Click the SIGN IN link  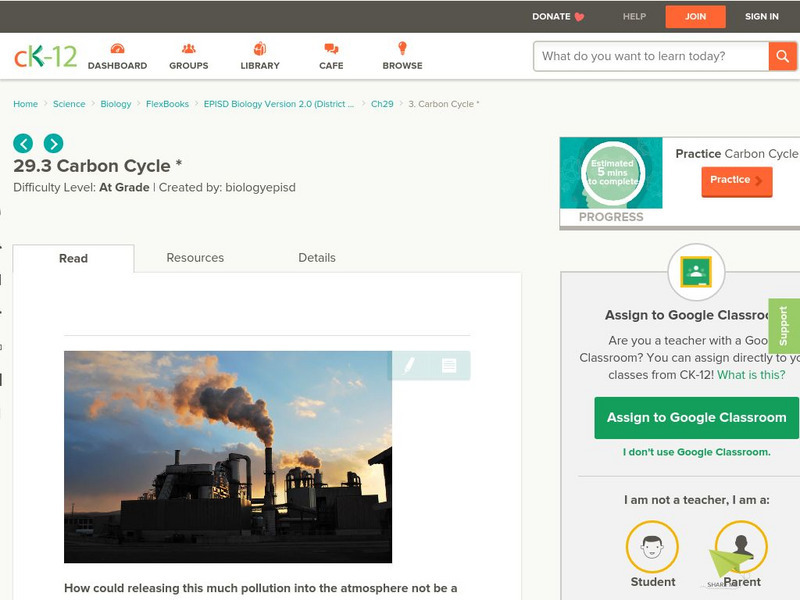pyautogui.click(x=762, y=17)
